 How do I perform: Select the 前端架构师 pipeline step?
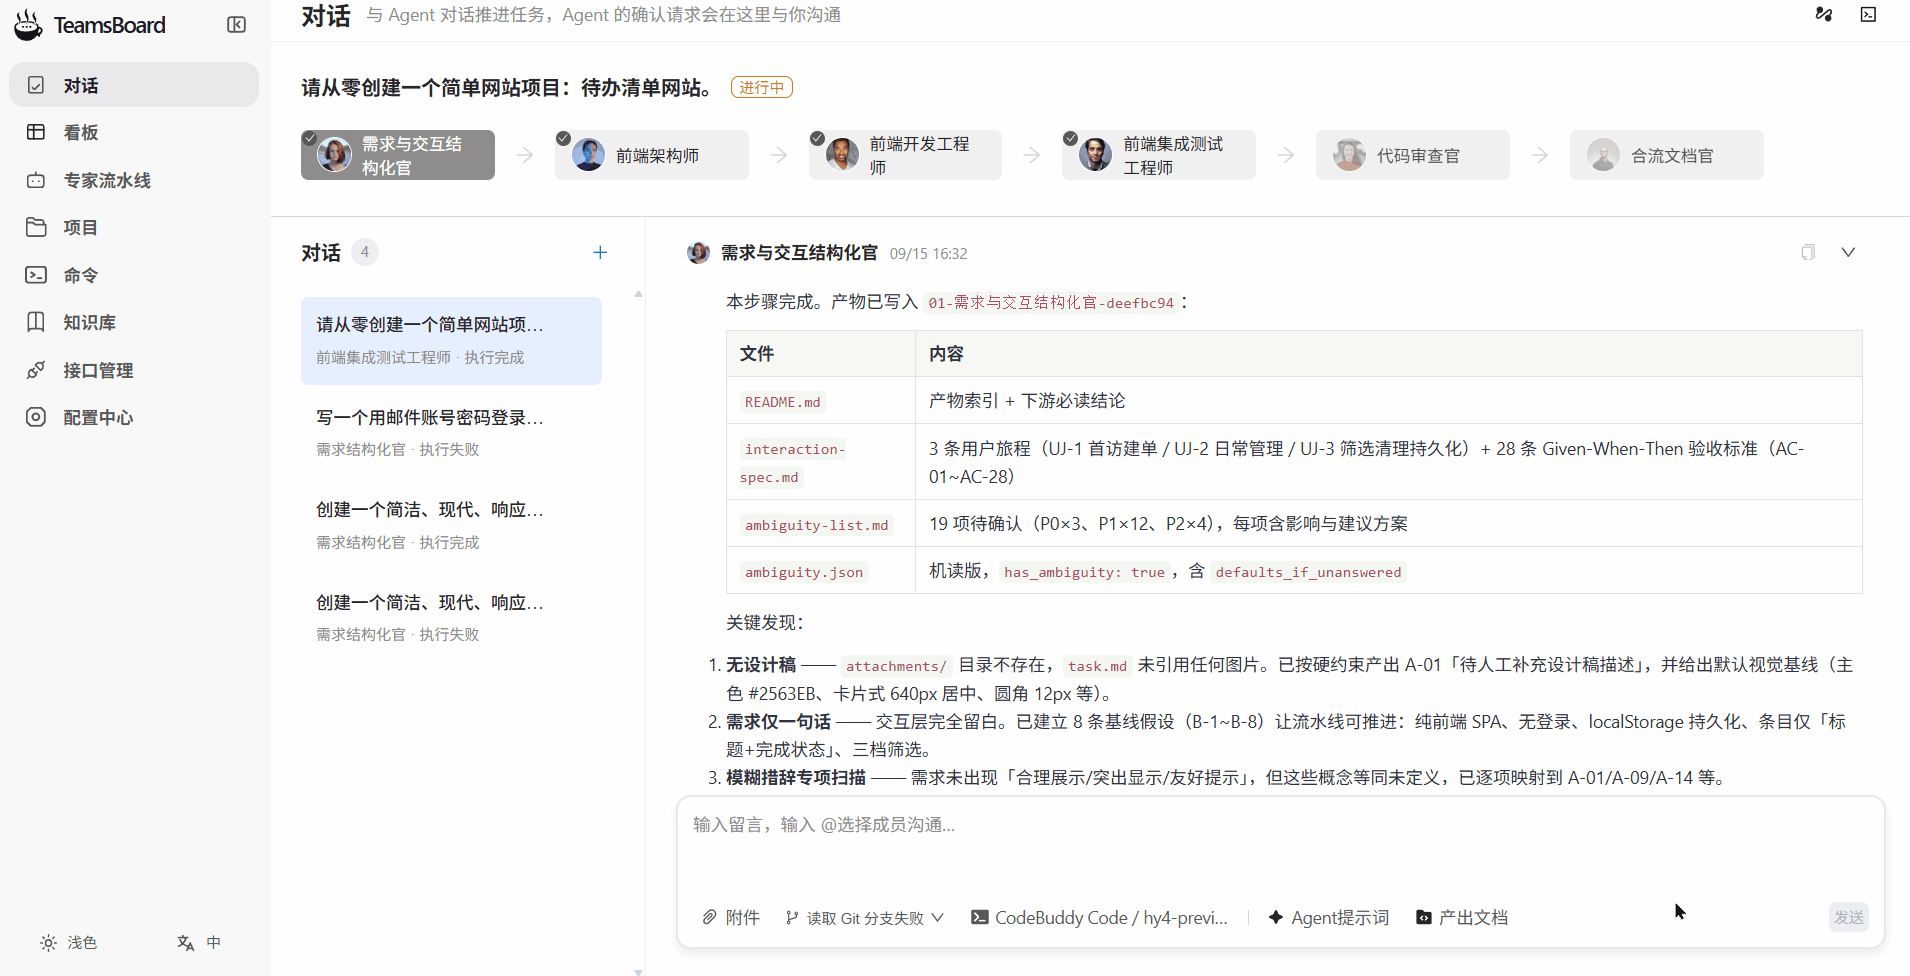pyautogui.click(x=652, y=155)
